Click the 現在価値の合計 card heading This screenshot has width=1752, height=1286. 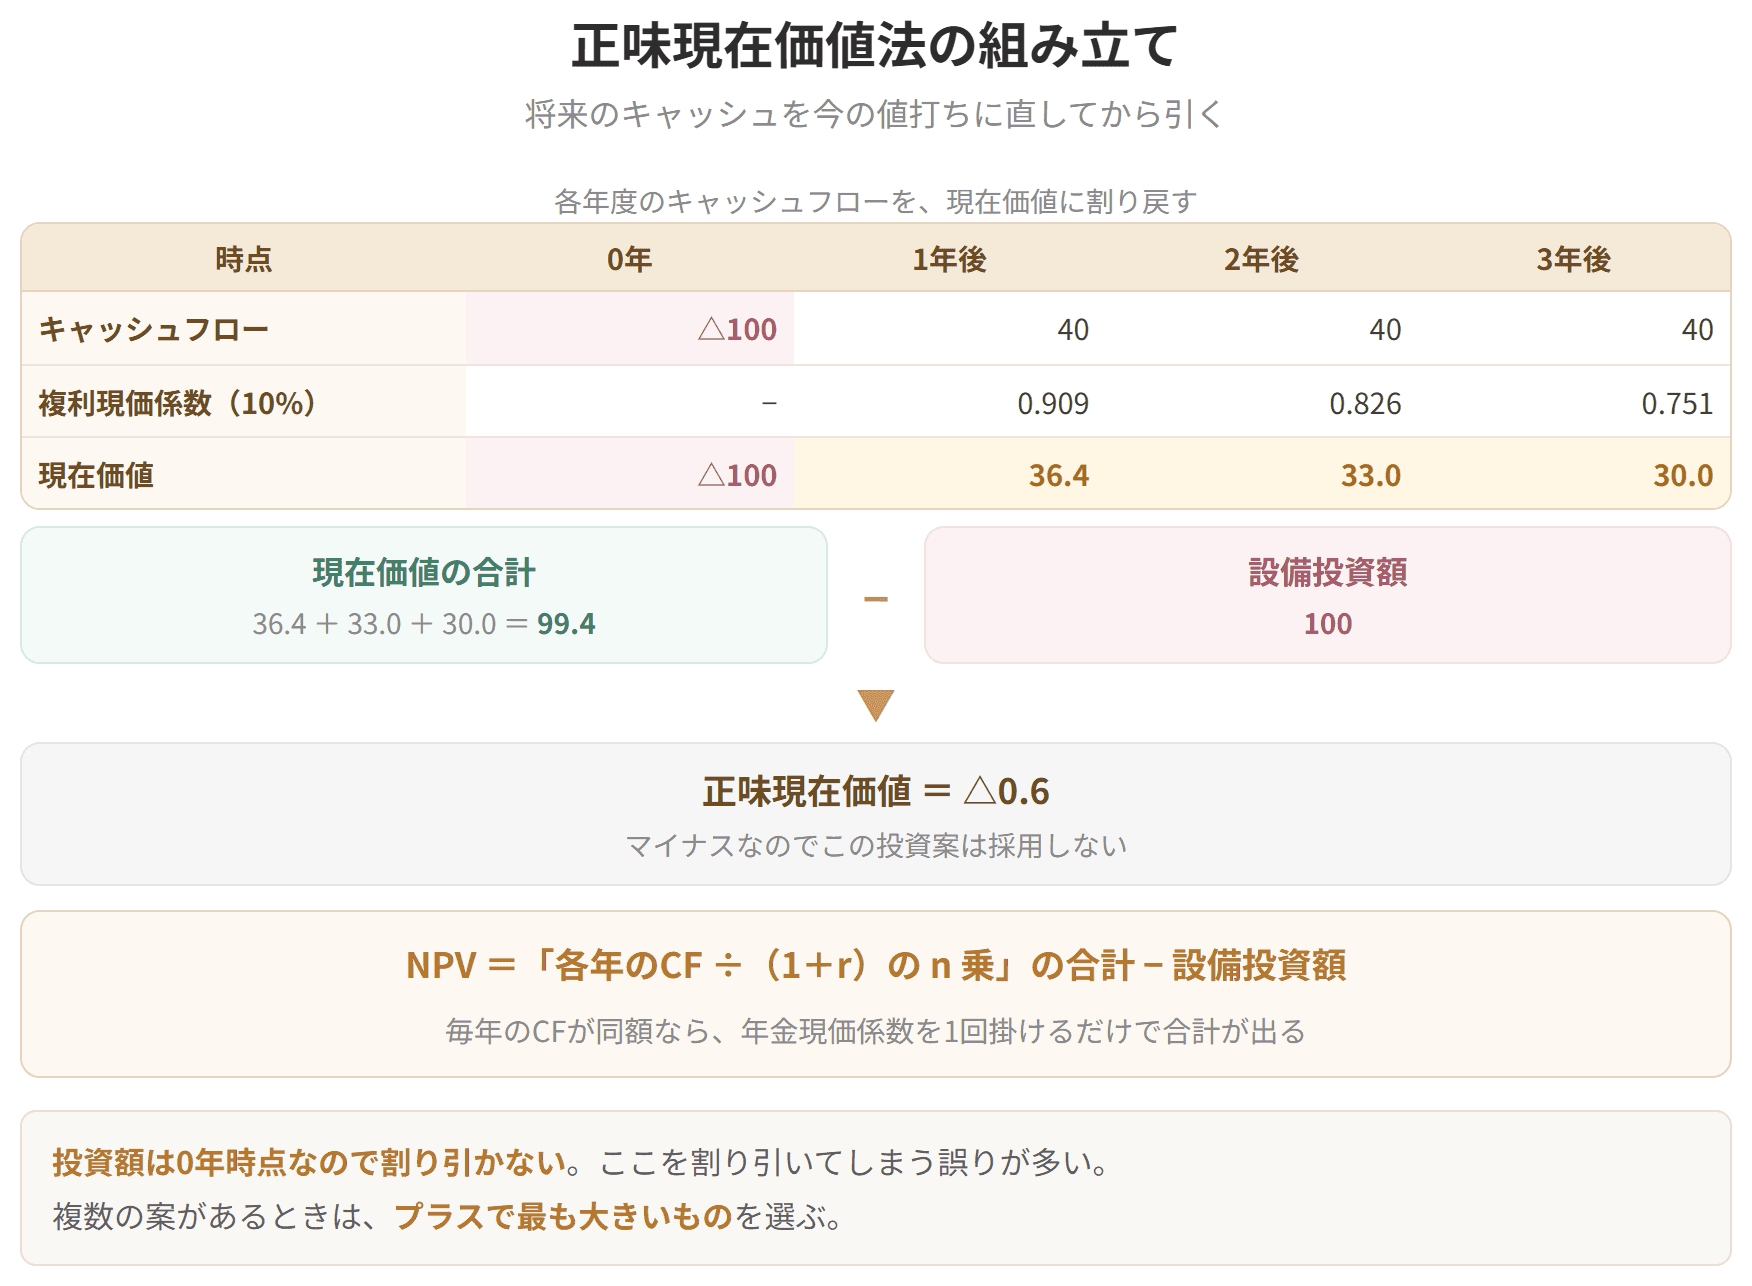[x=424, y=572]
